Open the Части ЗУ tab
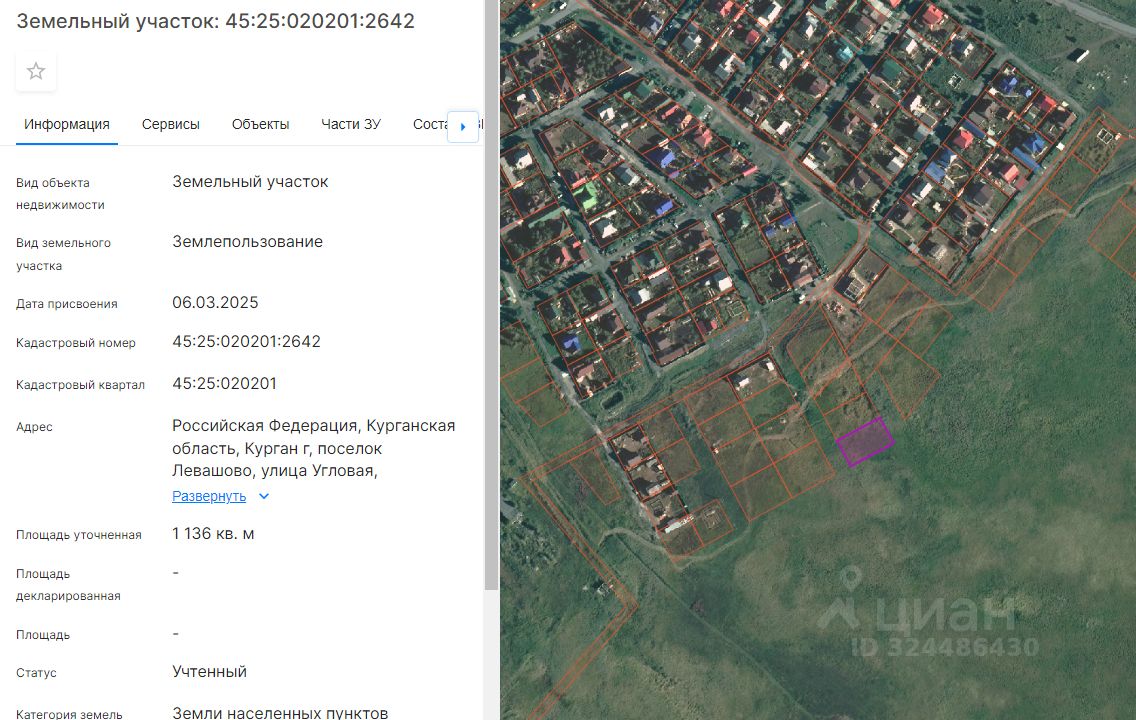The width and height of the screenshot is (1136, 720). [x=351, y=125]
